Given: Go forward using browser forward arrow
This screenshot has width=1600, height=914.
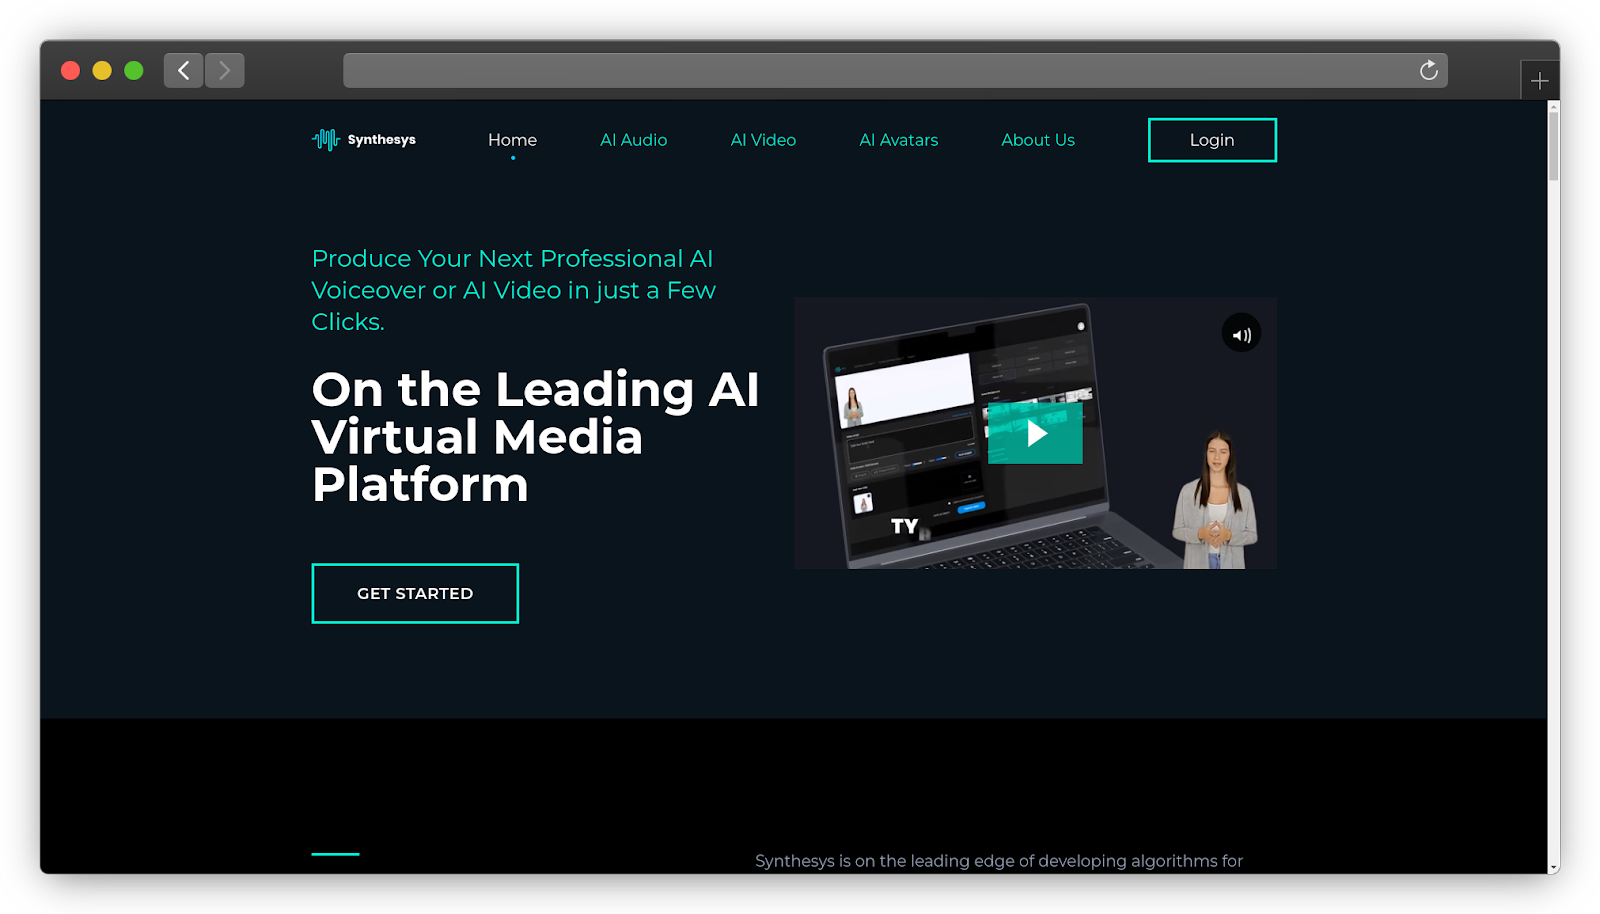Looking at the screenshot, I should 225,70.
